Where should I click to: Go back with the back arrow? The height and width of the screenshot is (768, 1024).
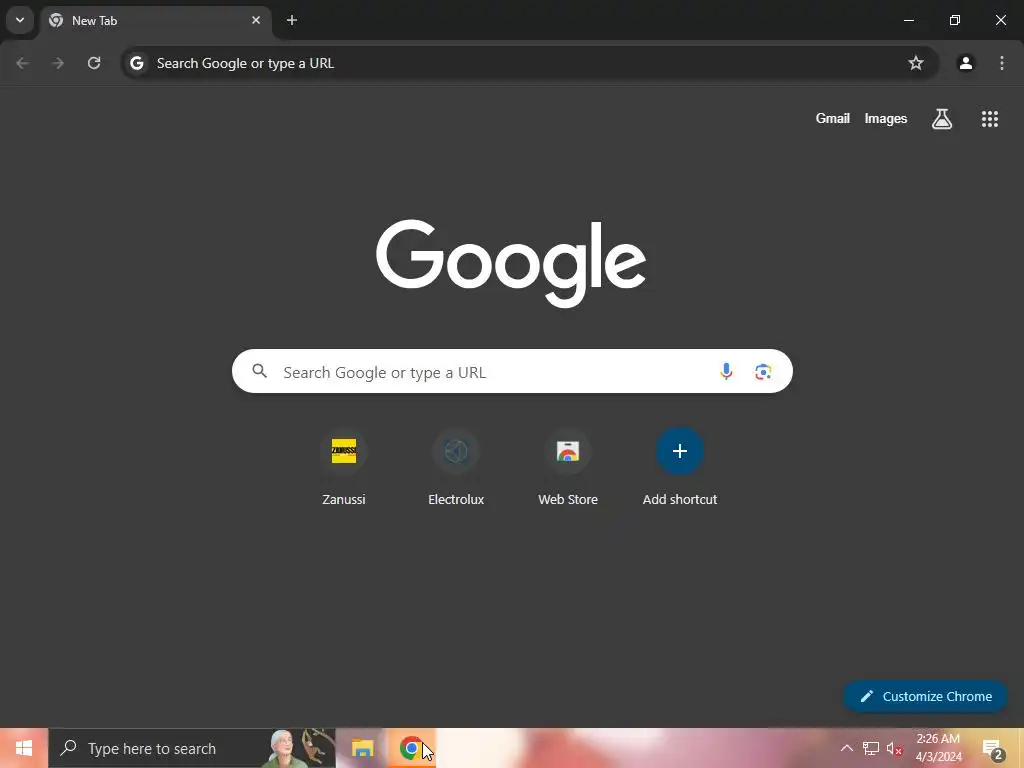point(22,63)
